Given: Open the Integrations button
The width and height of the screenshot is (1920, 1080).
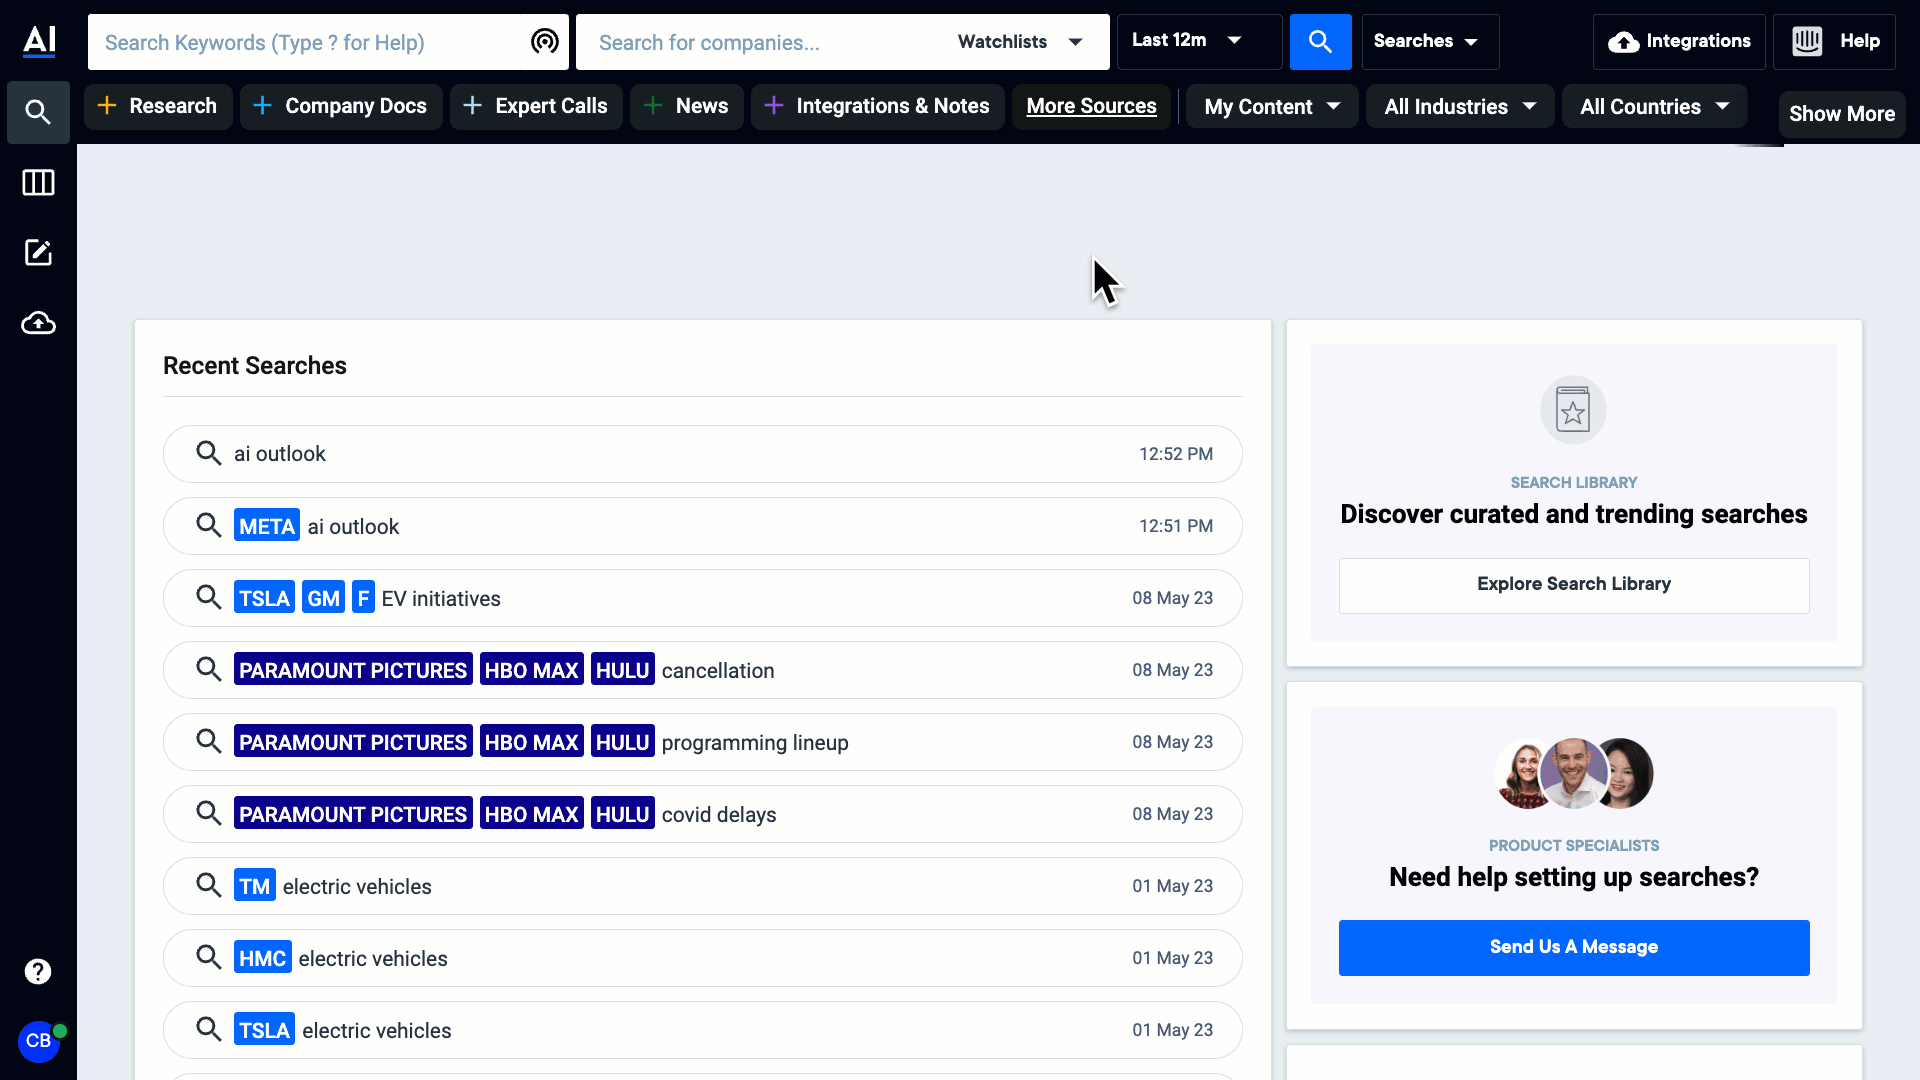Looking at the screenshot, I should (x=1679, y=41).
